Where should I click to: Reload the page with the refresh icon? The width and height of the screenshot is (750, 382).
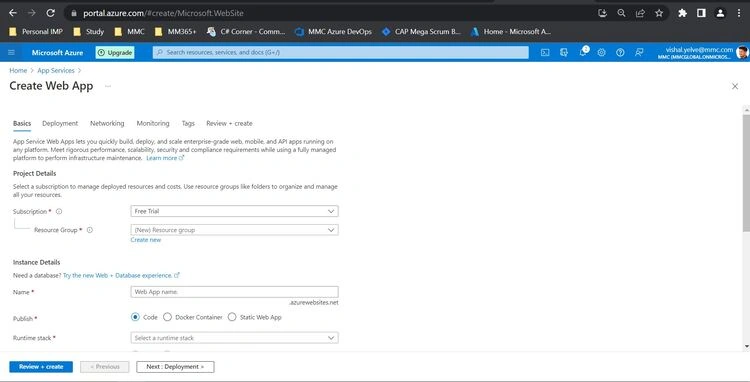[51, 13]
